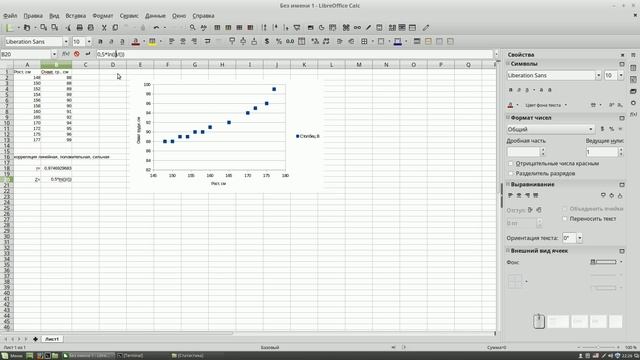This screenshot has height=360, width=640.
Task: Open sidebar font size dropdown
Action: [621, 76]
